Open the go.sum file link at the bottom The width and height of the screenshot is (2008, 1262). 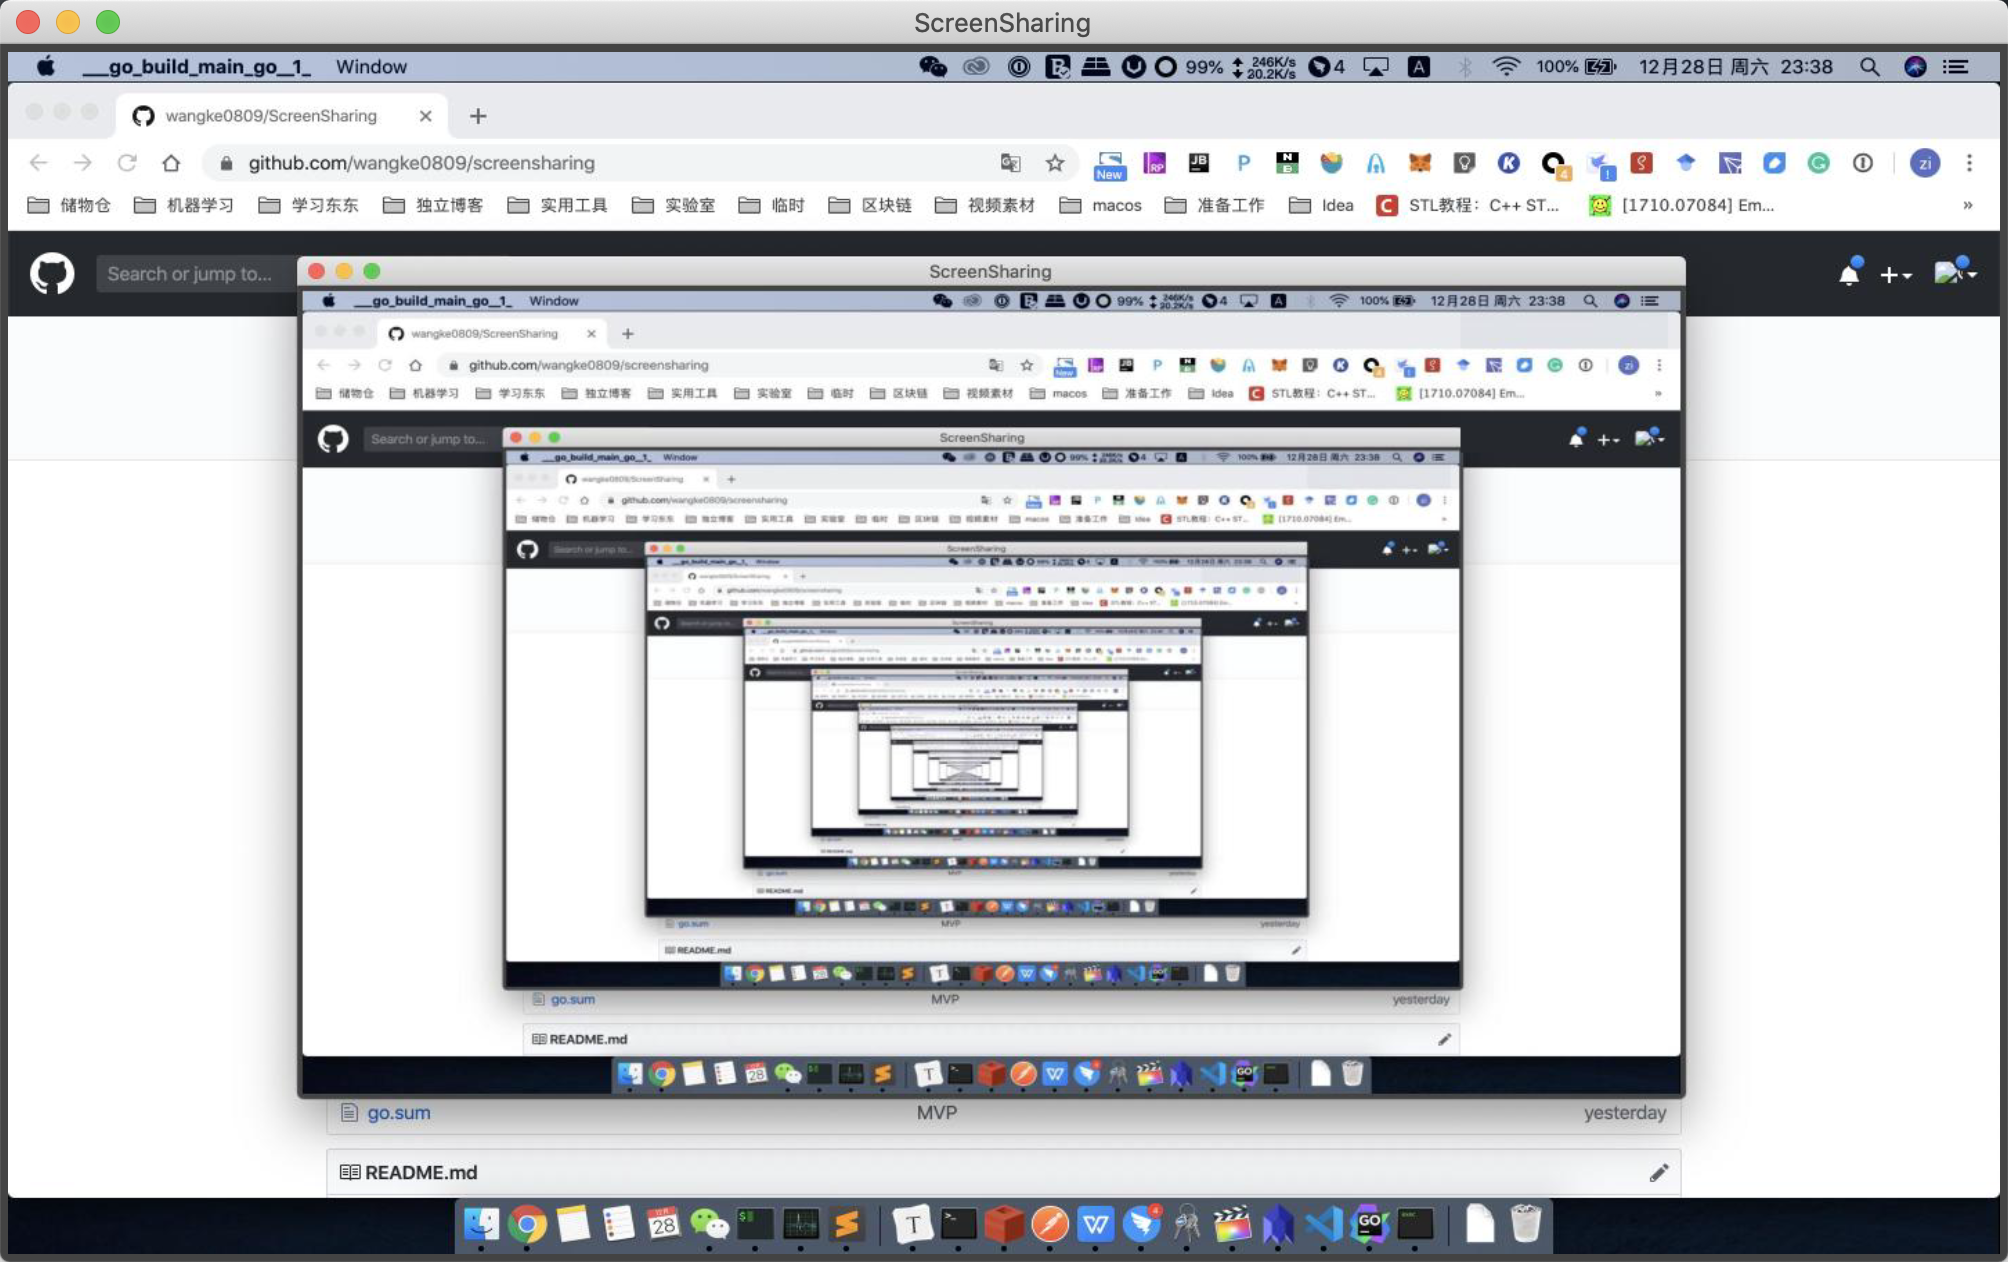tap(398, 1113)
